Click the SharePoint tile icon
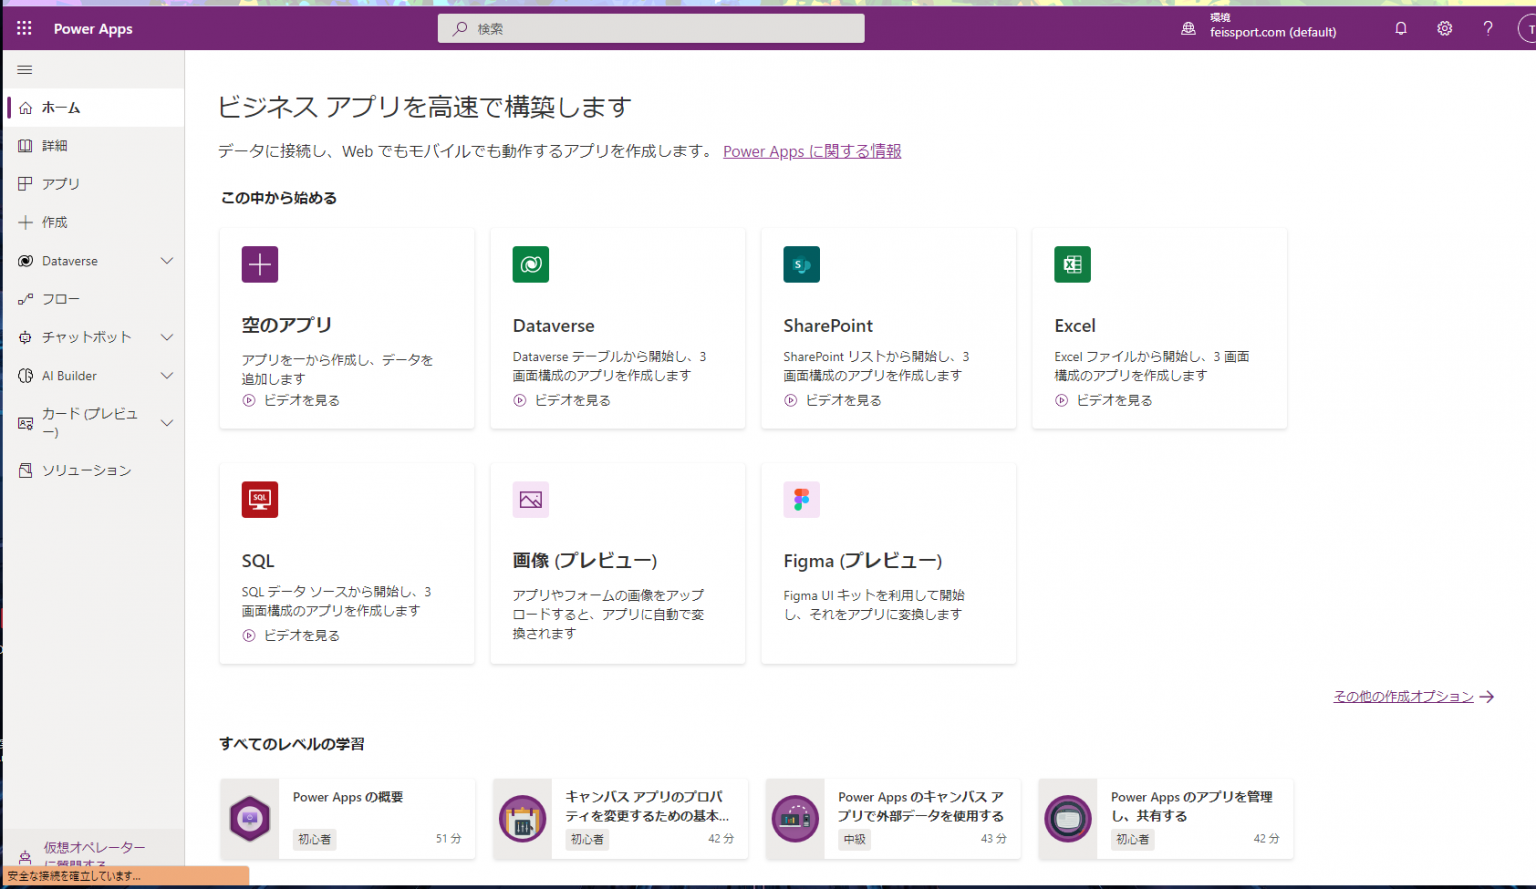 tap(801, 265)
